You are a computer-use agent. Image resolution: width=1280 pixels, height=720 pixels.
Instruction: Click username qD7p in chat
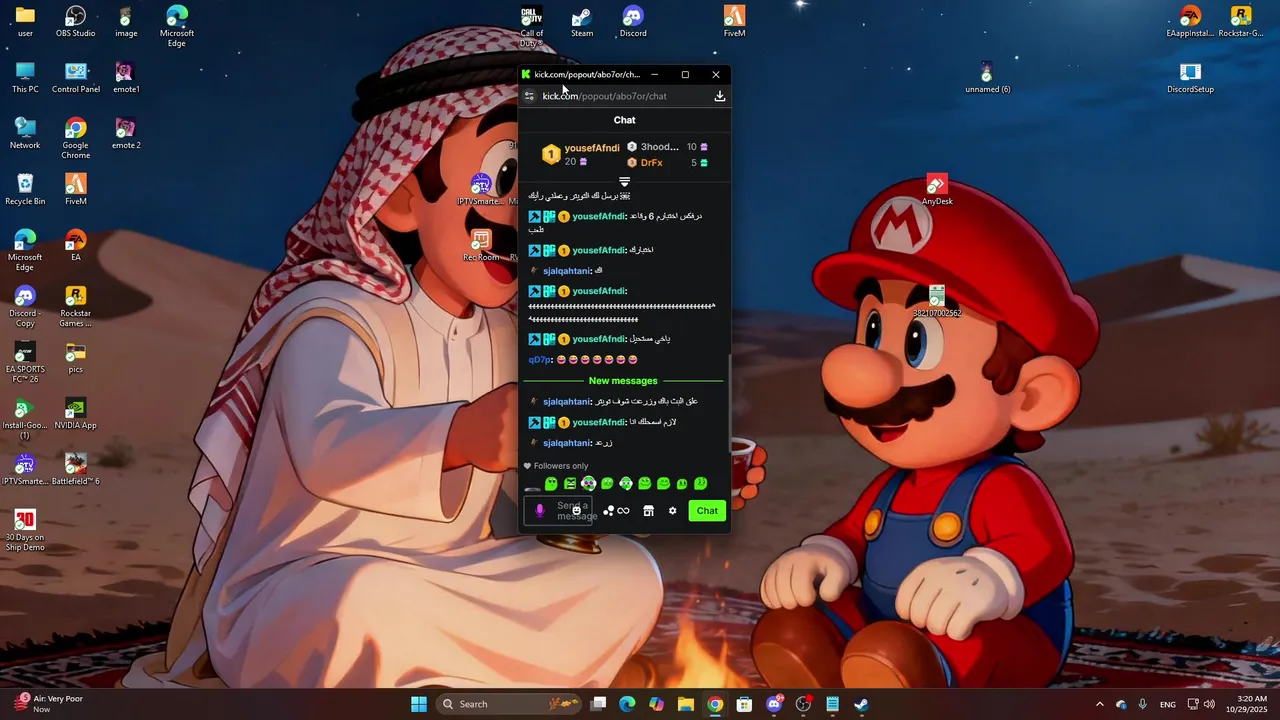[x=539, y=360]
